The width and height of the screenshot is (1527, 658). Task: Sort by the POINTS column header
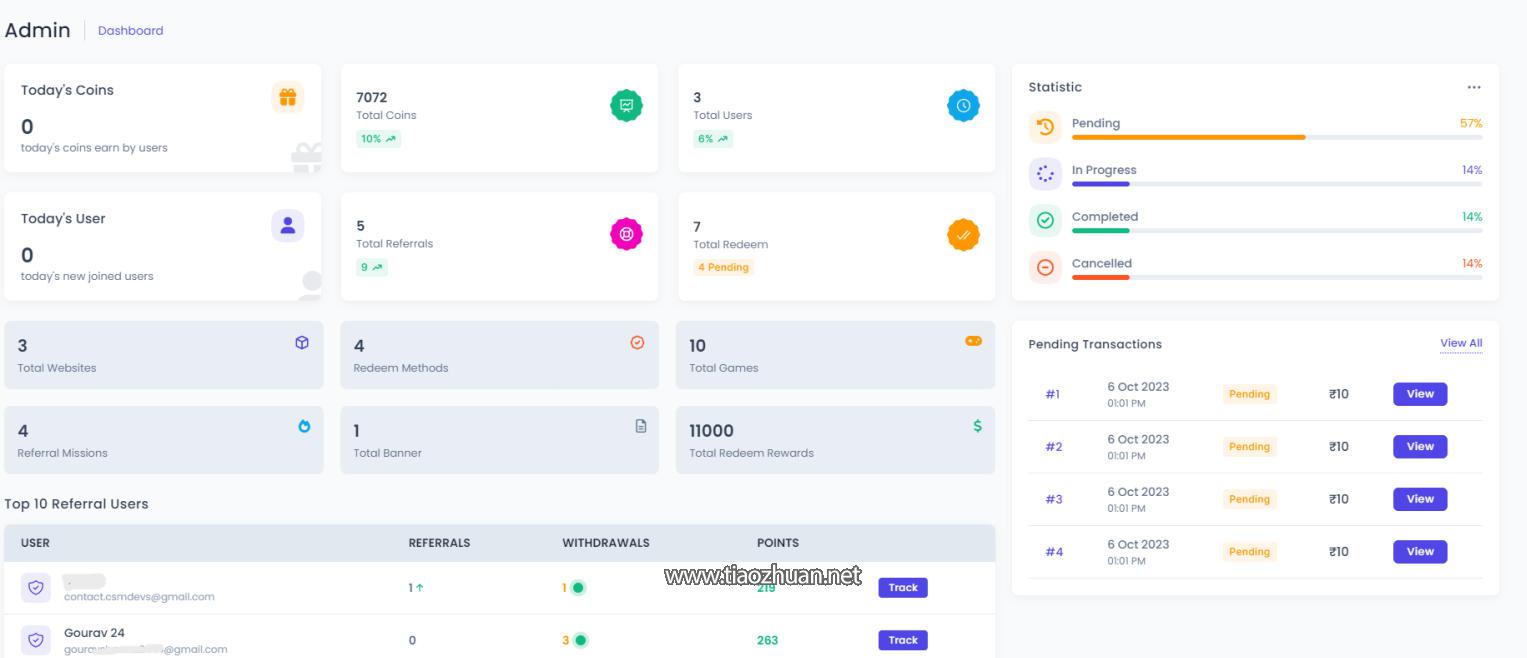[778, 543]
